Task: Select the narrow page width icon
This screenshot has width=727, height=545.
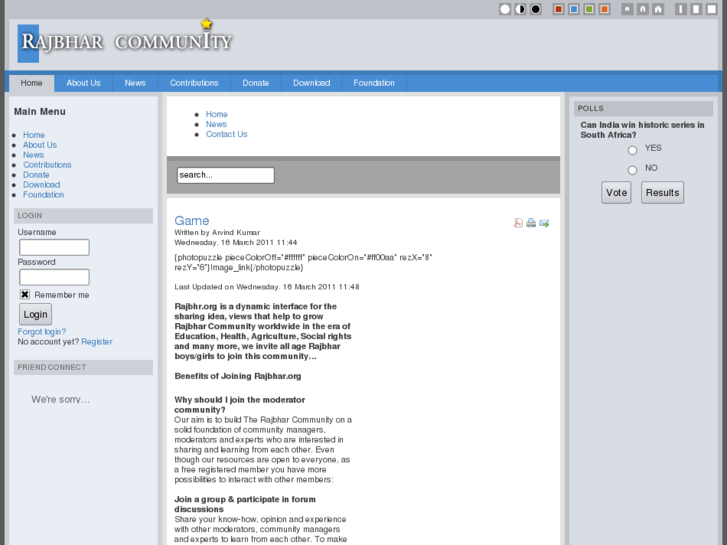Action: point(681,9)
